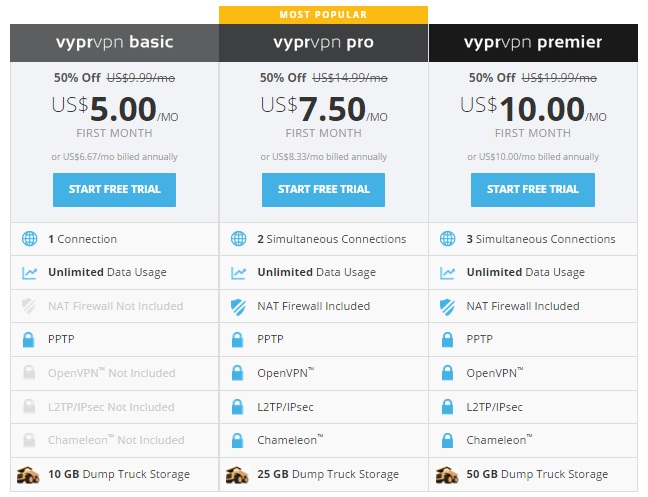Click the dump truck icon for 10 GB storage

point(28,475)
